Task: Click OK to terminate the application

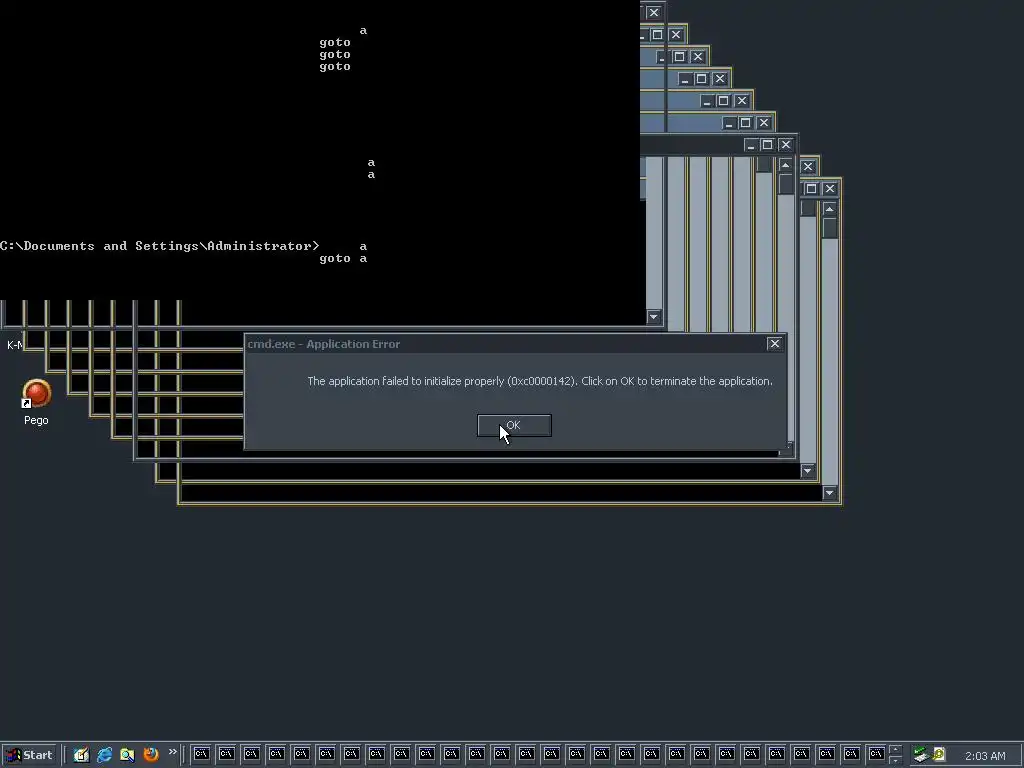Action: (x=514, y=425)
